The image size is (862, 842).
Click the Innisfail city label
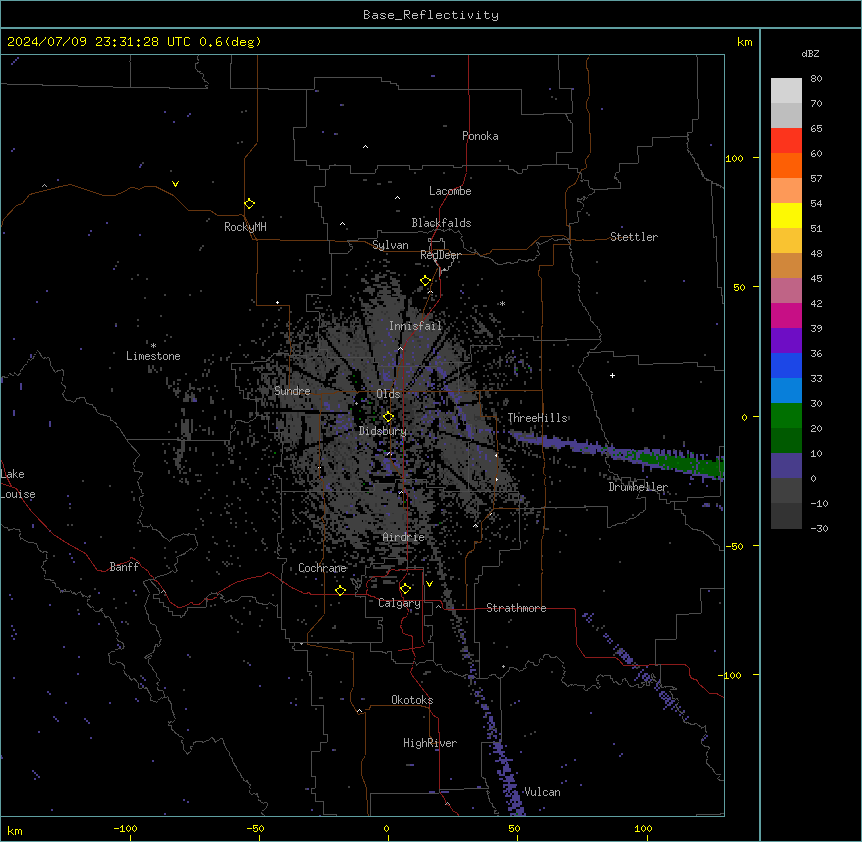coord(416,326)
